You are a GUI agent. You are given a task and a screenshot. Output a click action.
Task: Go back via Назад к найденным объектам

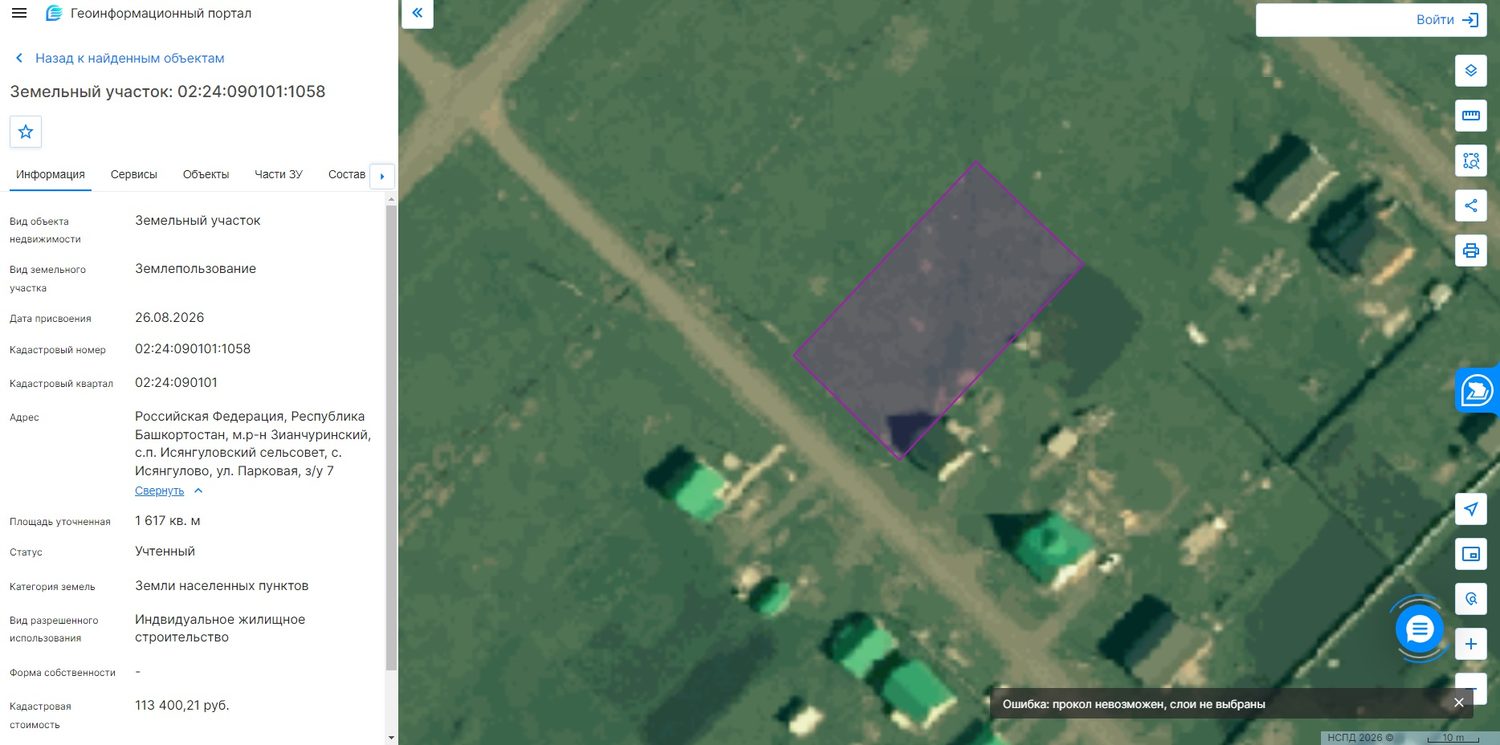[x=119, y=58]
